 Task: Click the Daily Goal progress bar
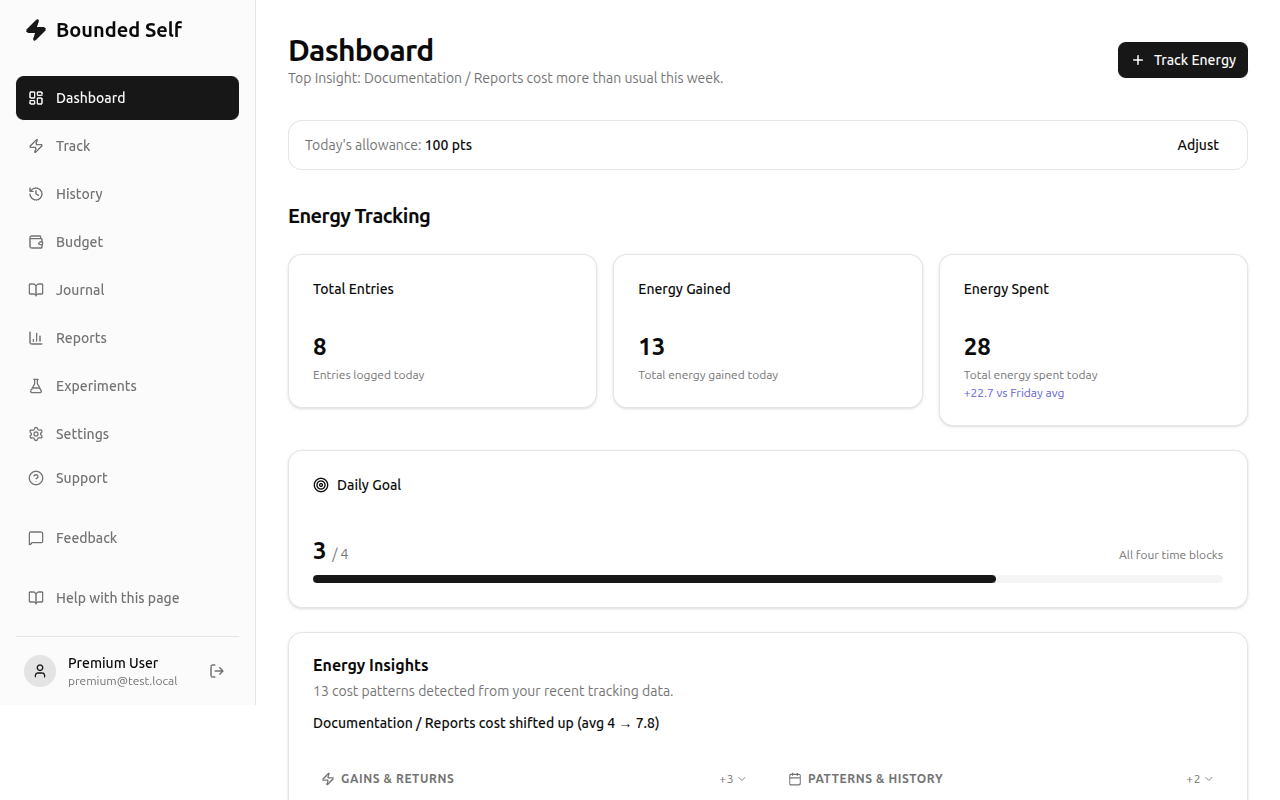point(767,578)
